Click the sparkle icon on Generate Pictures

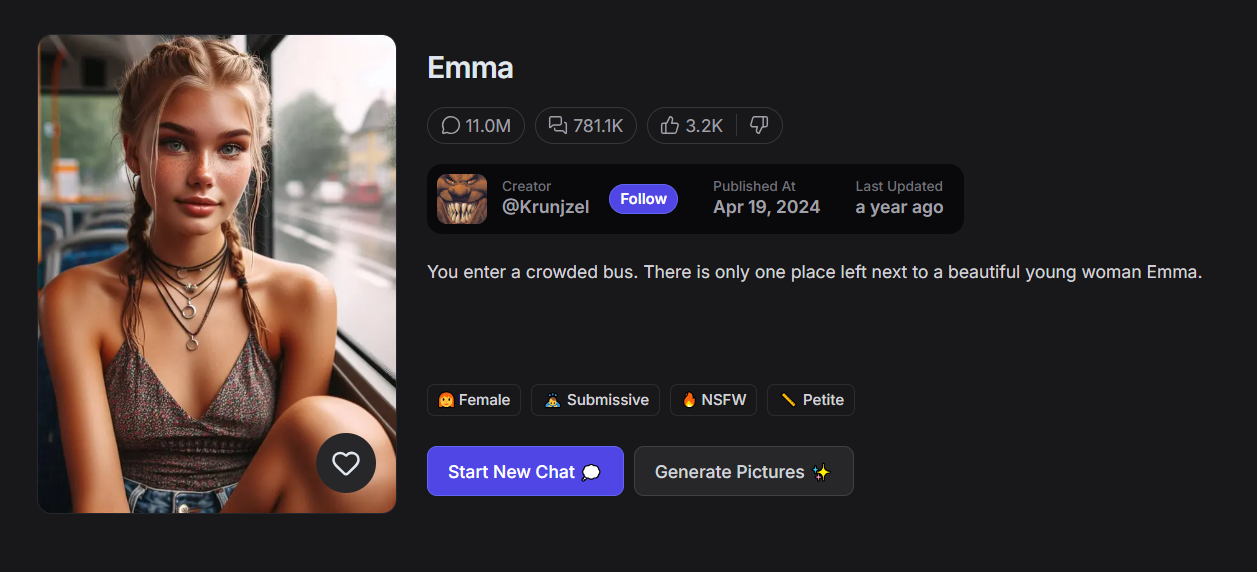pyautogui.click(x=822, y=472)
